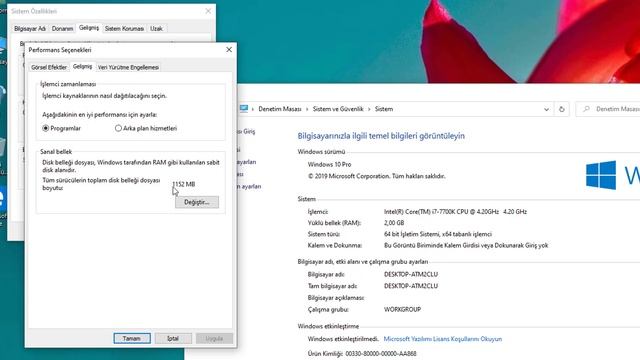
Task: Open the Gelişmiş tab in Performans Seçenekleri
Action: (82, 66)
